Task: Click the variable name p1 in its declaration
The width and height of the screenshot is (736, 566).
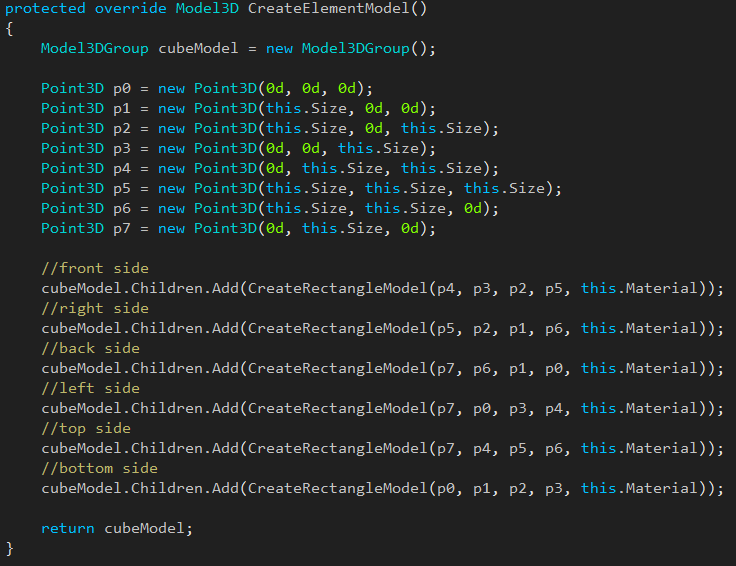Action: click(x=122, y=108)
